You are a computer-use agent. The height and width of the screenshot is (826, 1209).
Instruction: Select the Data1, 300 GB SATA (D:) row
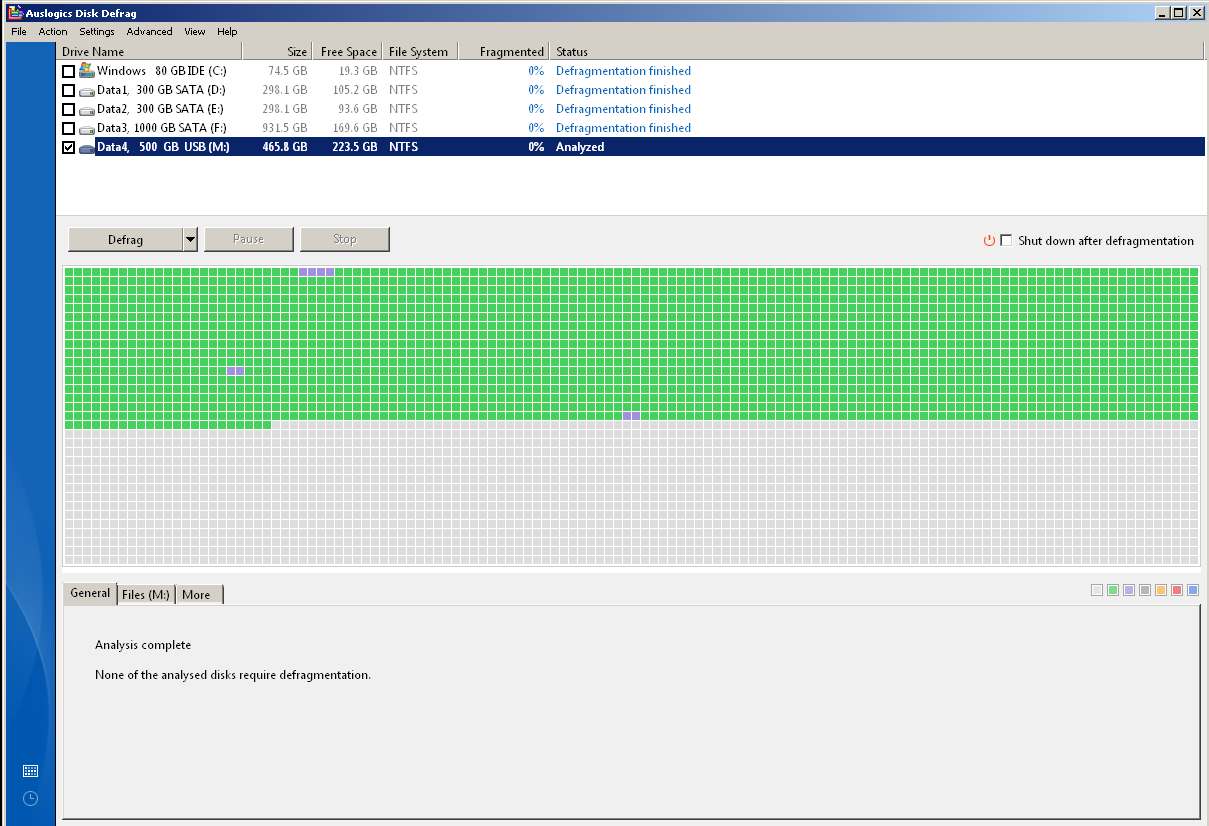pyautogui.click(x=631, y=90)
